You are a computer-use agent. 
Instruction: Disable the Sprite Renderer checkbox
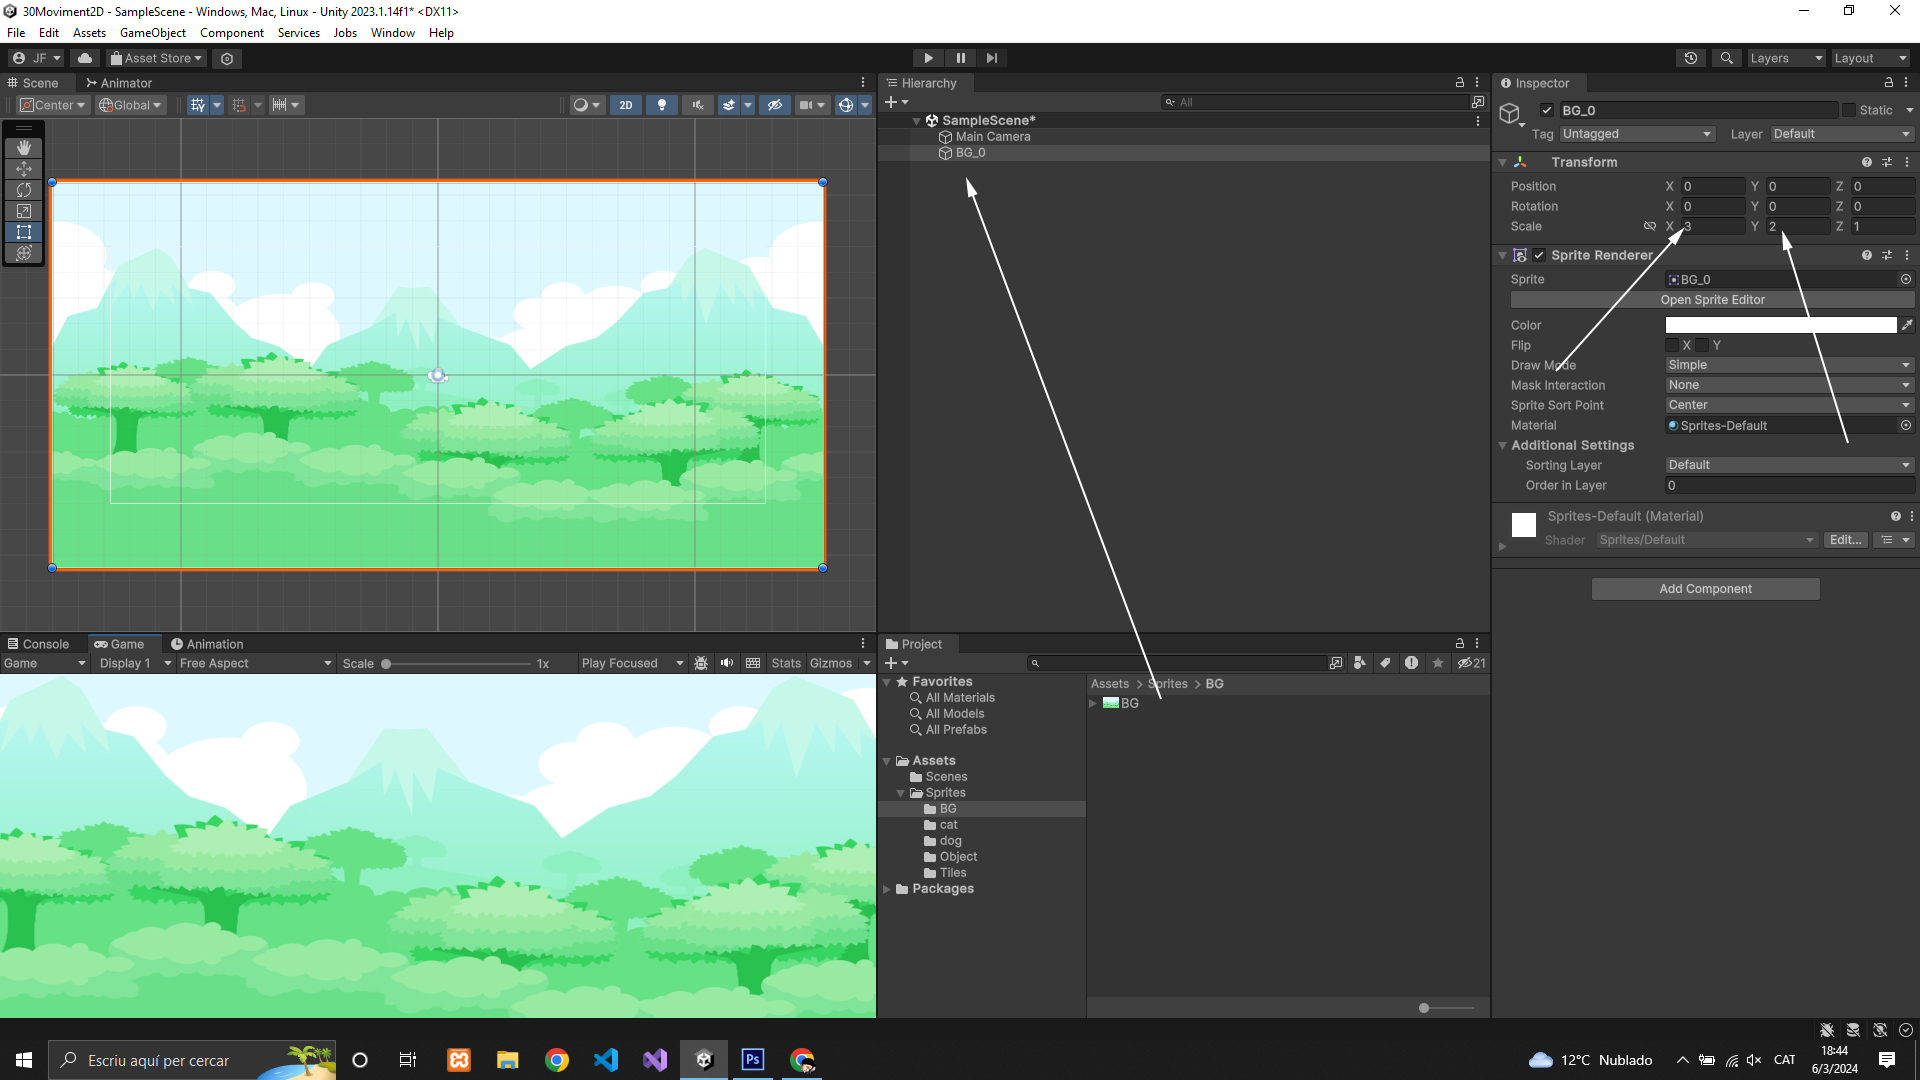pos(1539,255)
